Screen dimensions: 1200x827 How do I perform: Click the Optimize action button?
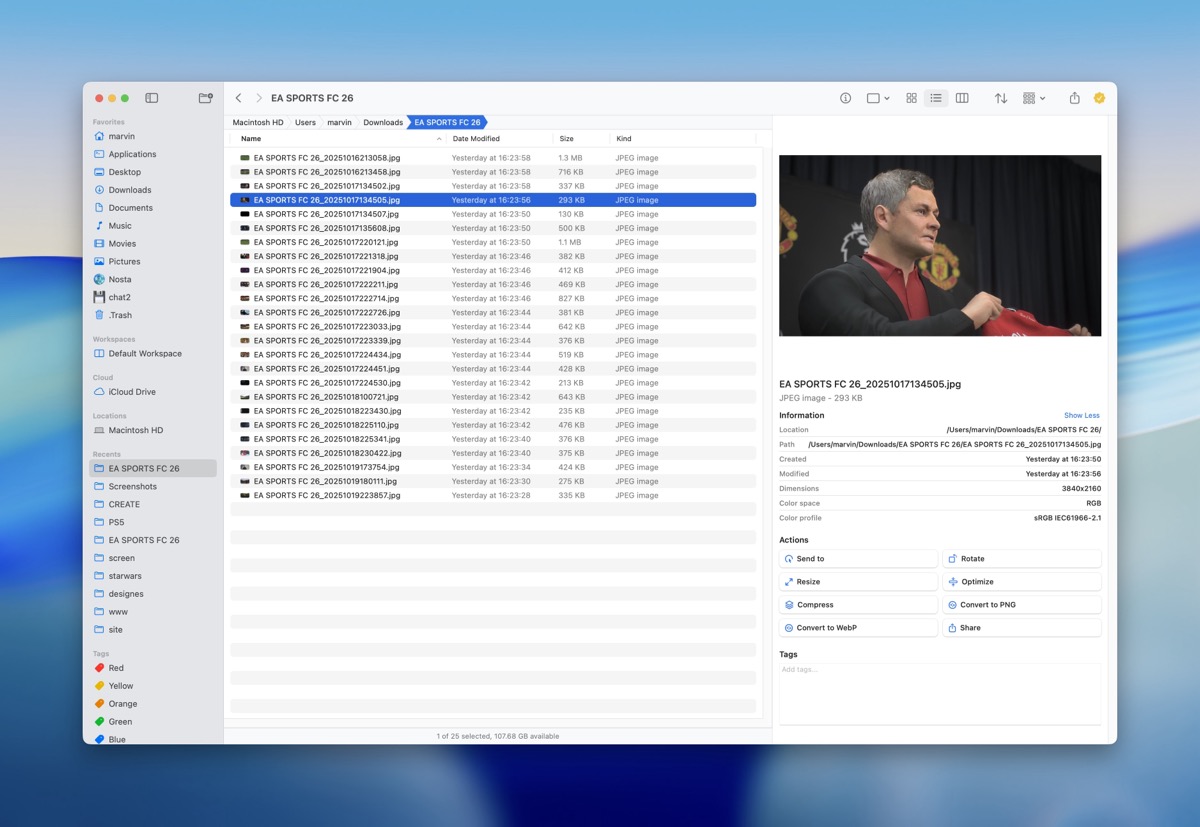click(x=1022, y=582)
